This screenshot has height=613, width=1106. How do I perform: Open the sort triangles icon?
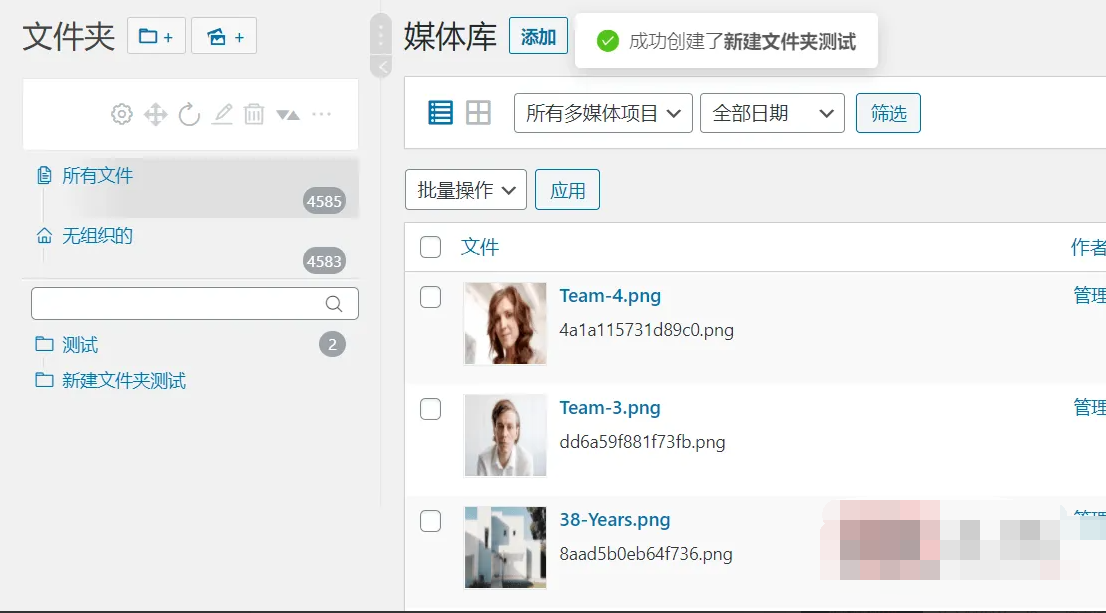coord(288,114)
